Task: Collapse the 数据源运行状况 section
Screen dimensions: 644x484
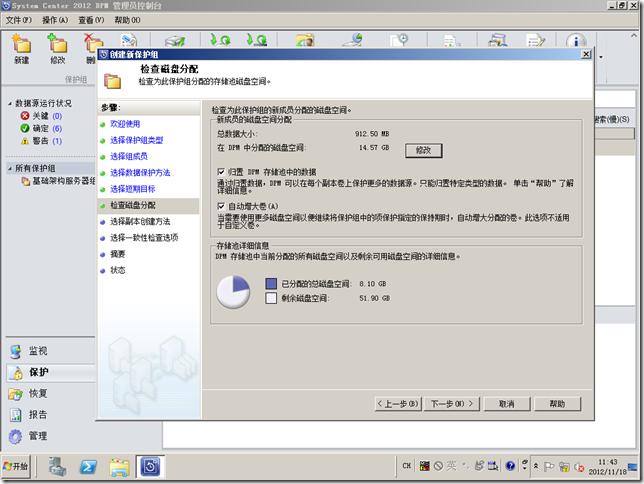Action: (x=10, y=103)
